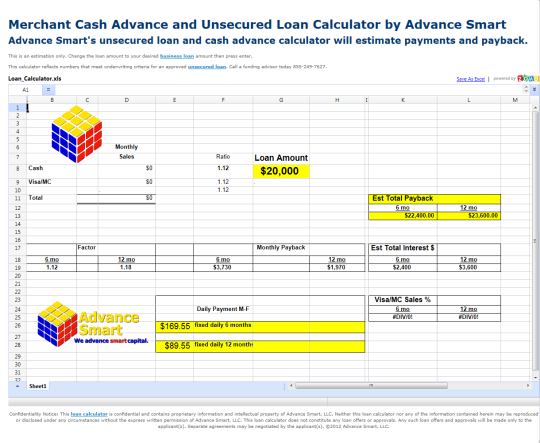Viewport: 540px width, 443px height.
Task: Select row header 13
Action: [x=18, y=216]
